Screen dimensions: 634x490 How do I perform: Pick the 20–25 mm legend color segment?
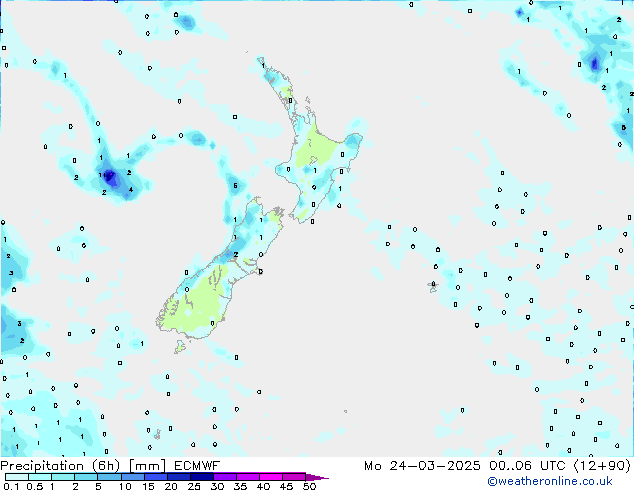pos(183,477)
